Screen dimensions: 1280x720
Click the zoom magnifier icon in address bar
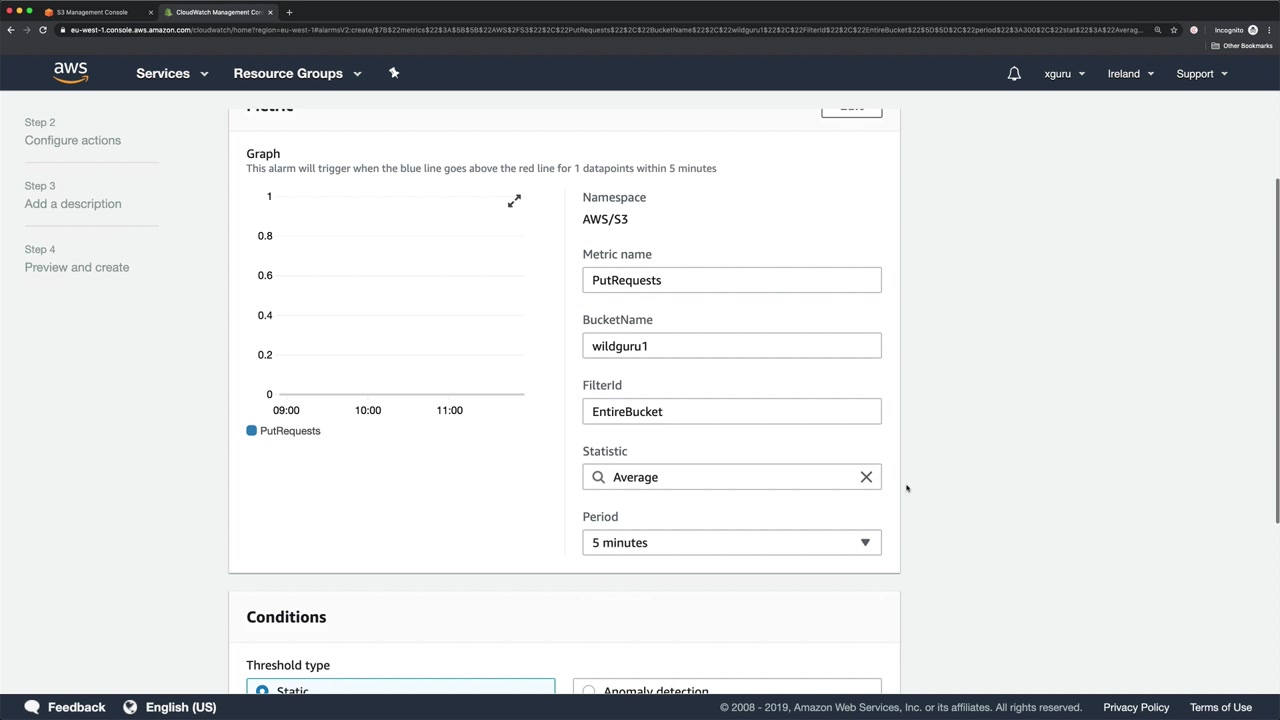coord(1158,30)
